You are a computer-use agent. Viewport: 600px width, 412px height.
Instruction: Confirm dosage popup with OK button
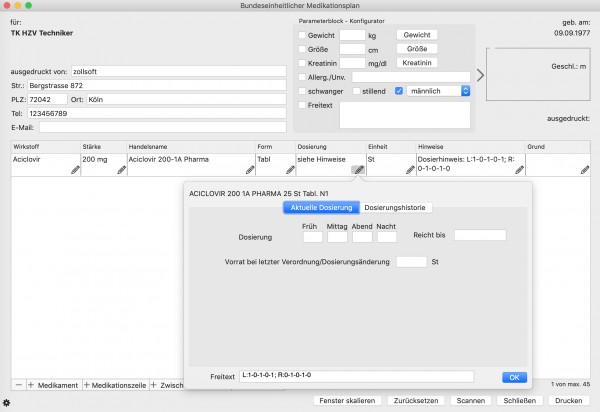click(x=514, y=378)
